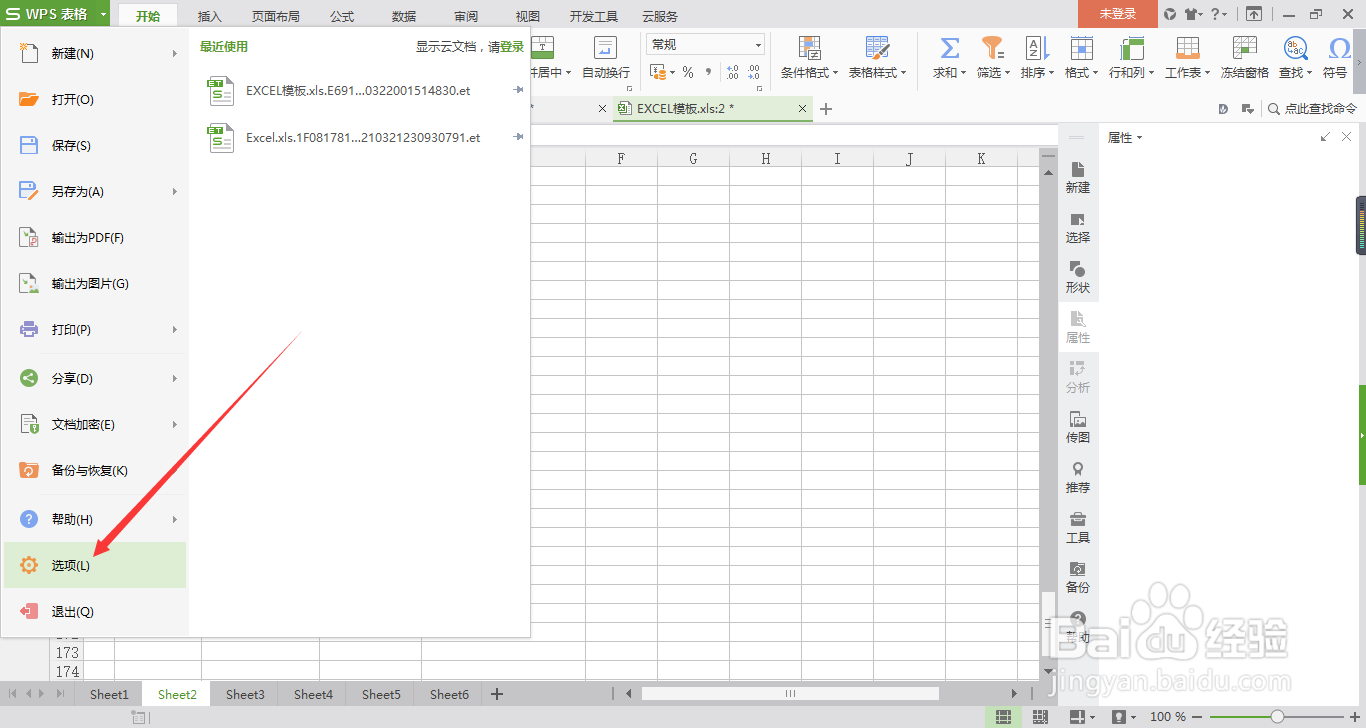This screenshot has width=1366, height=728.
Task: Open the WPS 表格 application menu dropdown arrow
Action: (104, 14)
